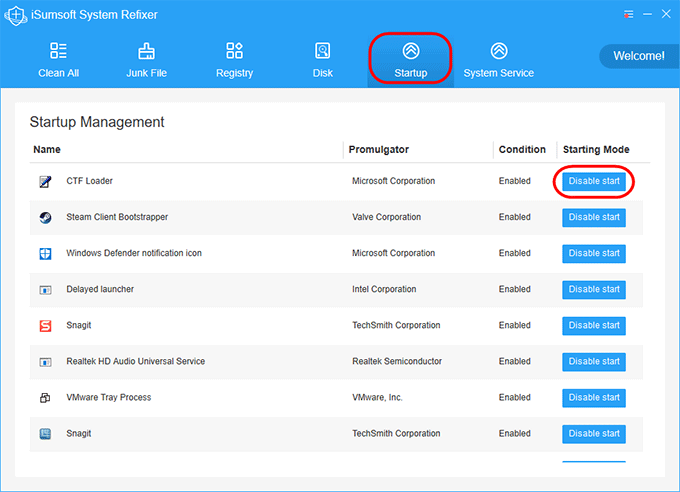Select the Steam Client Bootstrapper name
Screen dimensions: 680x492
(117, 217)
